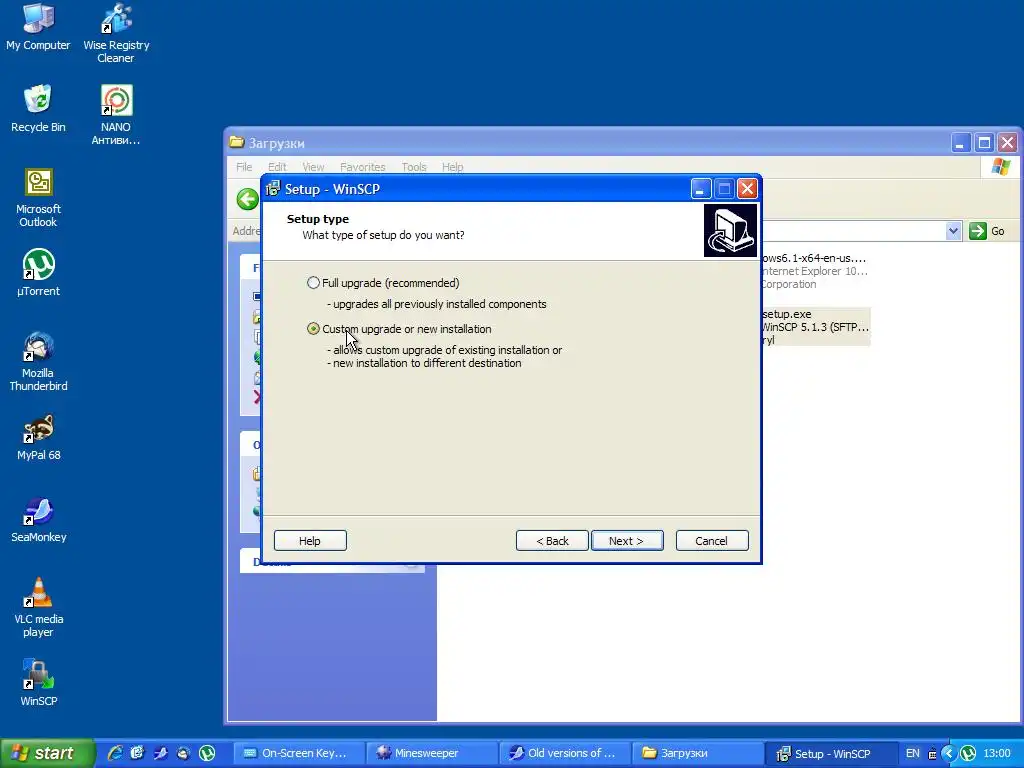Select the Recycle Bin icon
This screenshot has width=1024, height=768.
coord(38,109)
